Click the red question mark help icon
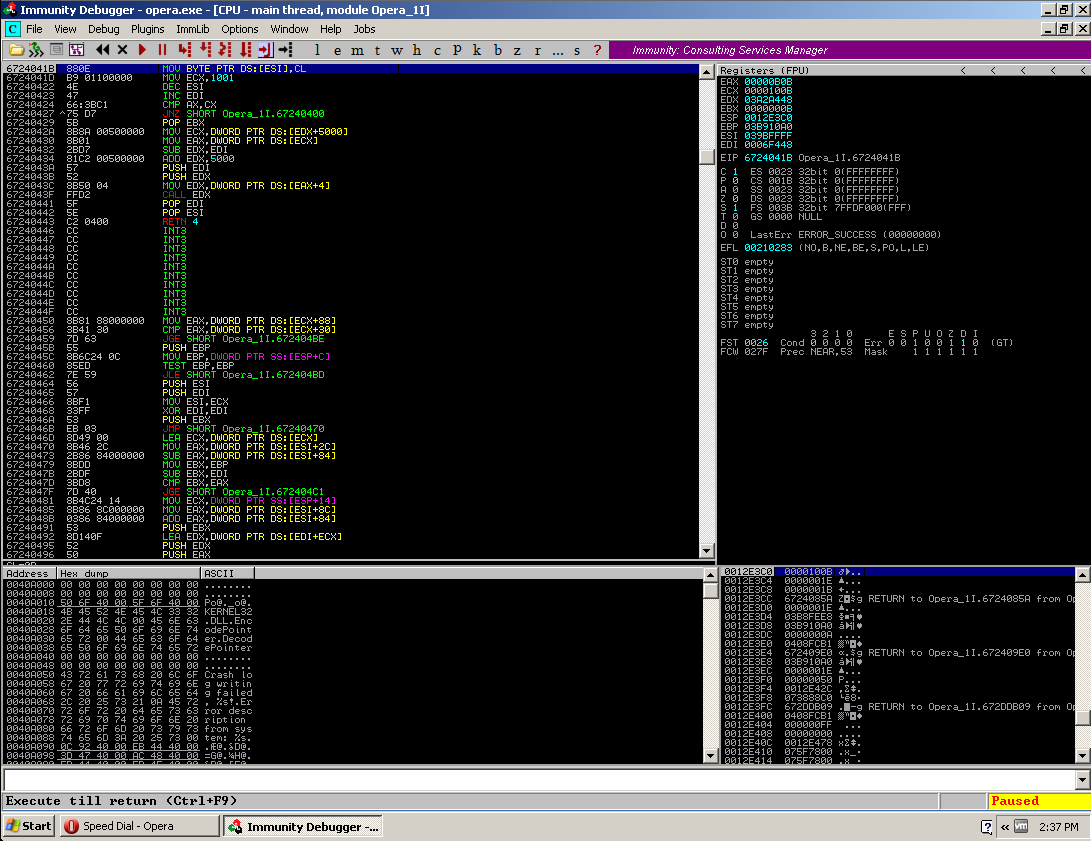1091x841 pixels. click(597, 50)
